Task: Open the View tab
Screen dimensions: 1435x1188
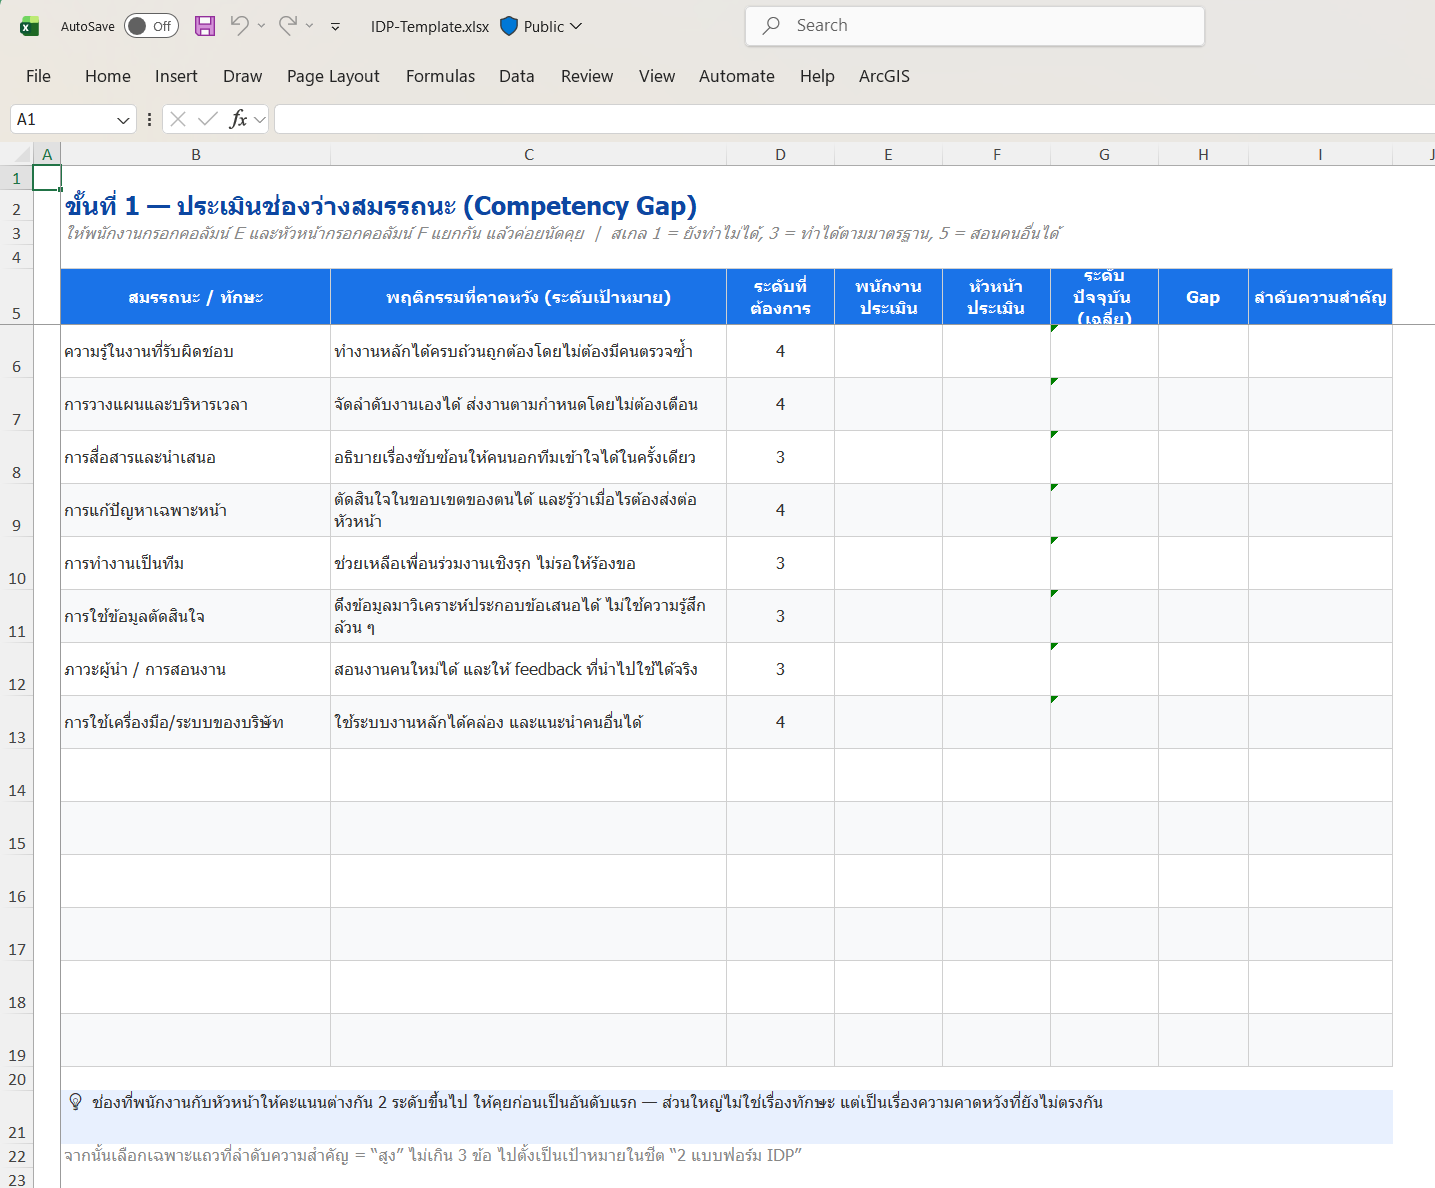Action: [x=657, y=76]
